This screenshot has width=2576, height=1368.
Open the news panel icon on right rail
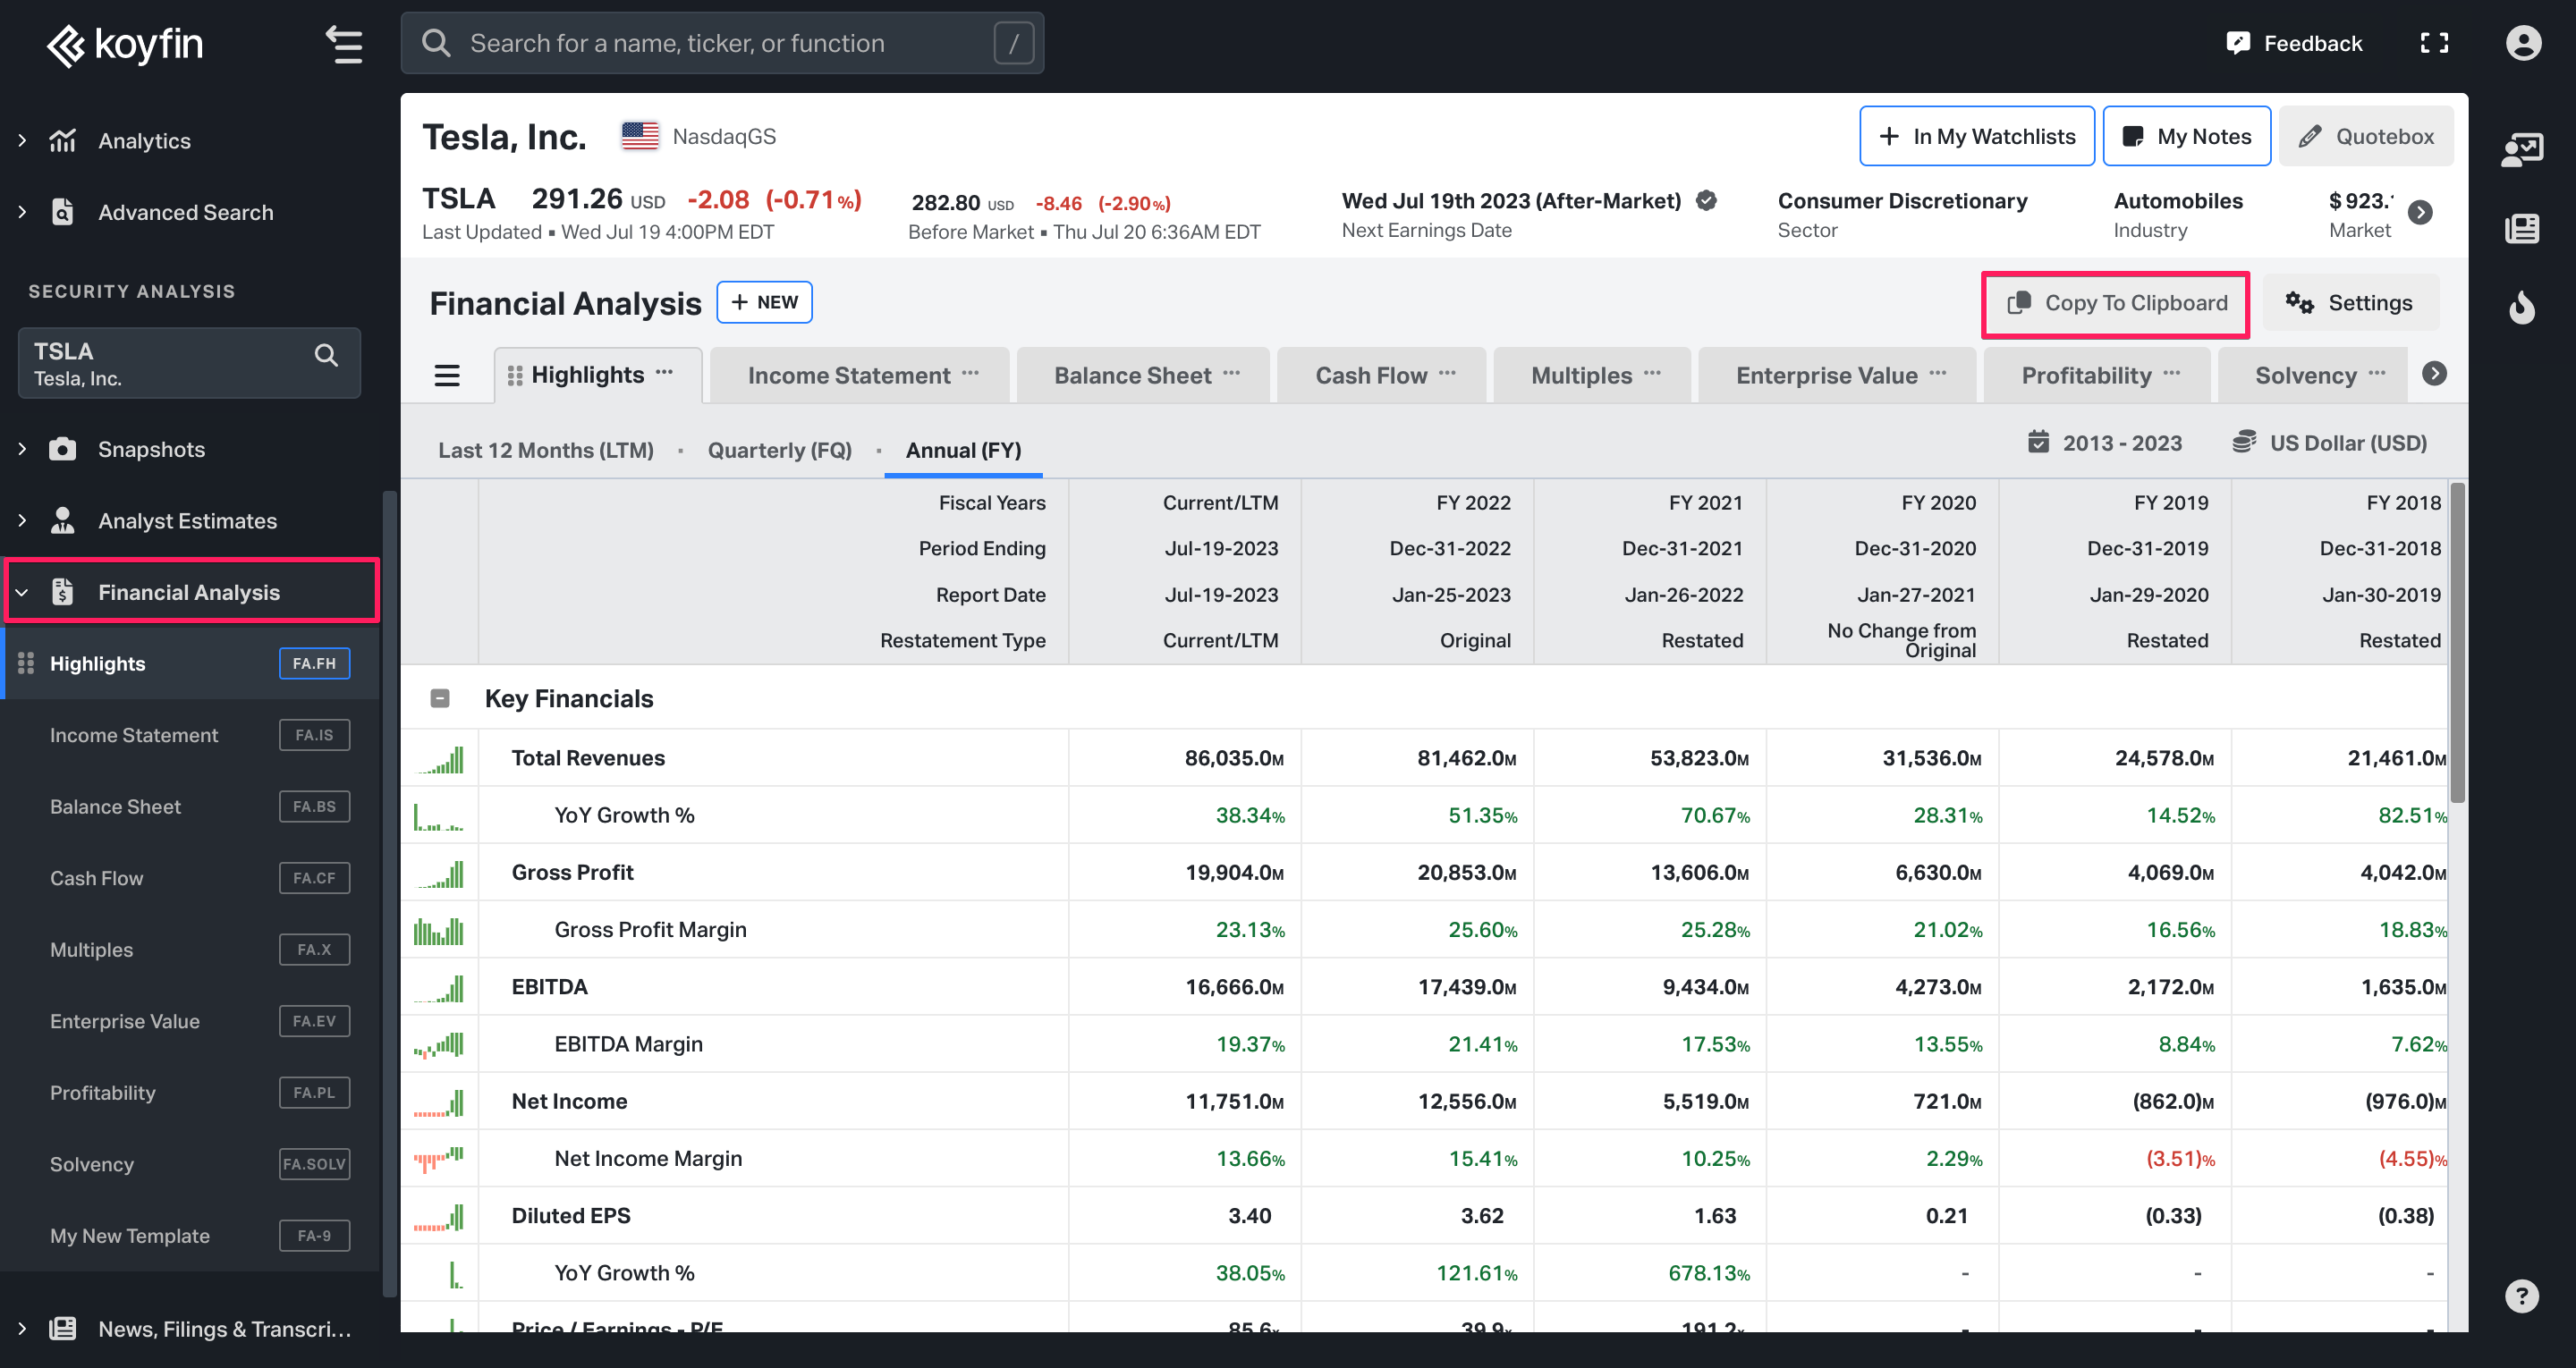click(2521, 228)
